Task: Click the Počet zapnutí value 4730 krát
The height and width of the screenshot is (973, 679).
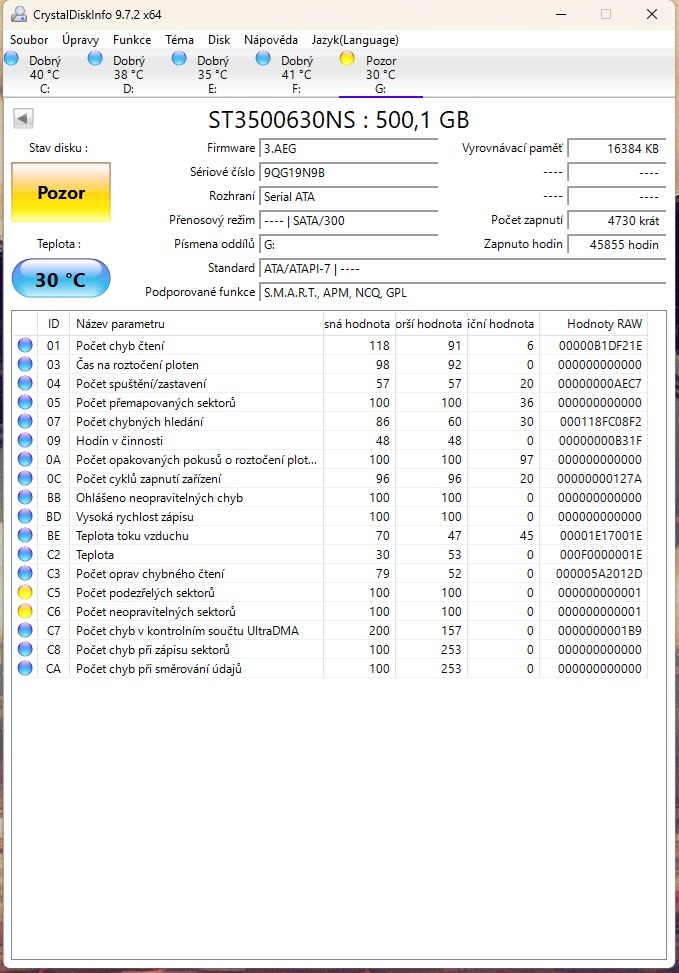Action: [x=617, y=220]
